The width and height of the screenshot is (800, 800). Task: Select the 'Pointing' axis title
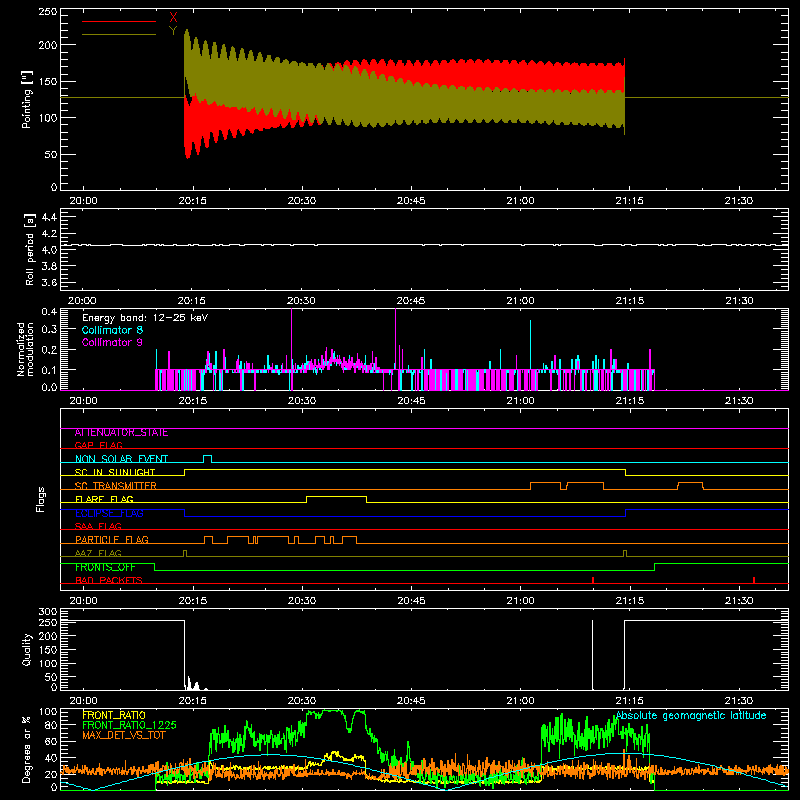tap(27, 99)
